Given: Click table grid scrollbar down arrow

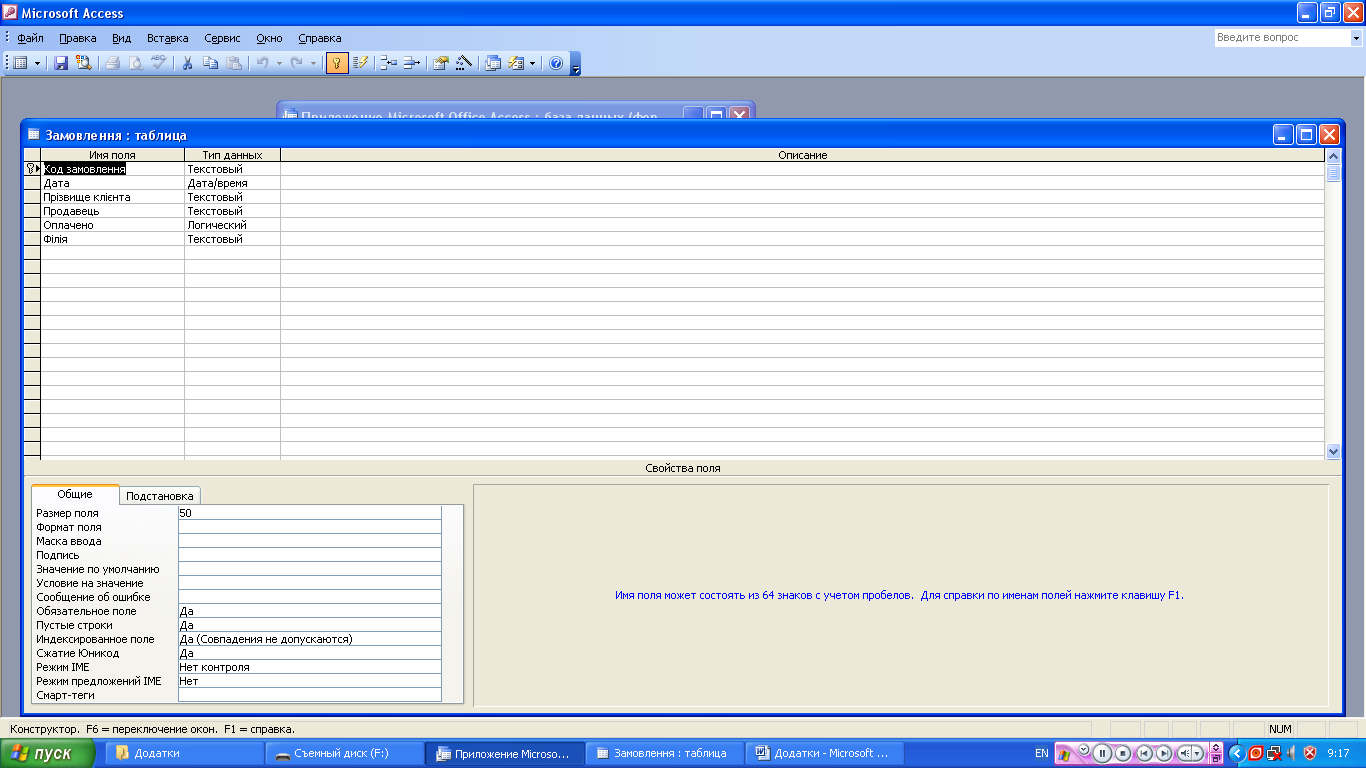Looking at the screenshot, I should click(x=1333, y=452).
